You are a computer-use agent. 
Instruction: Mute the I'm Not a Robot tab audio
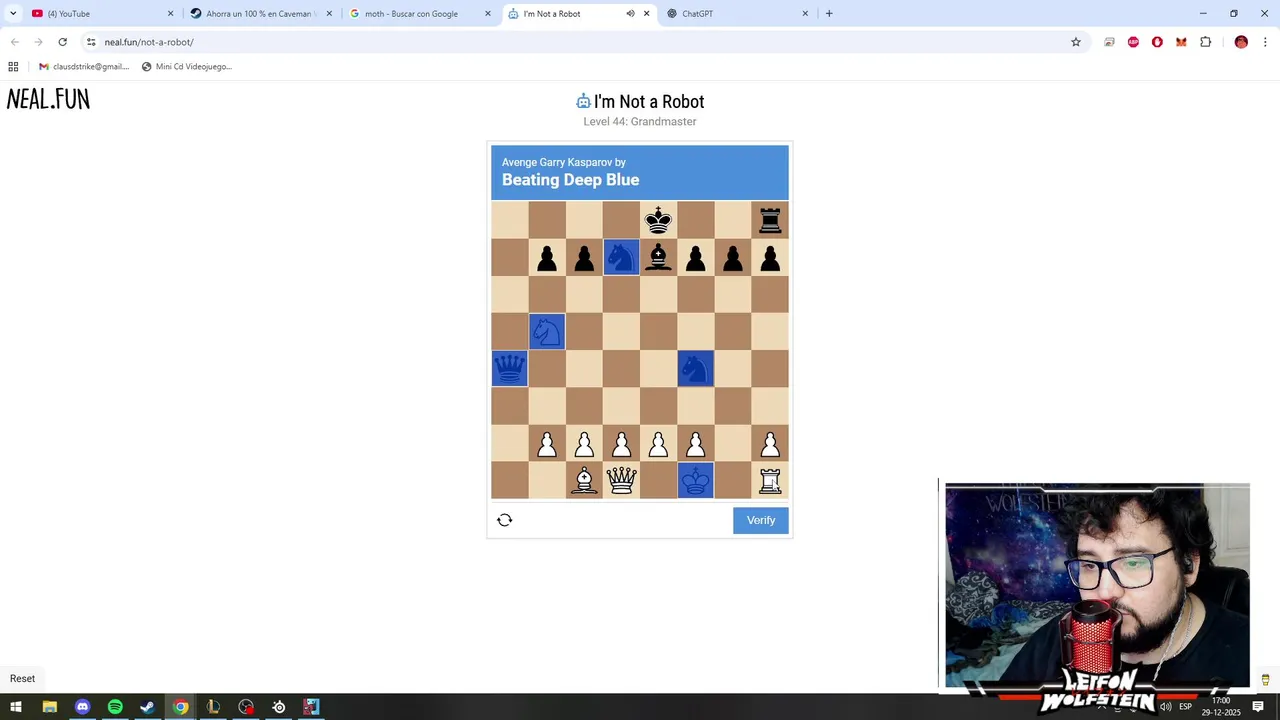[x=630, y=14]
